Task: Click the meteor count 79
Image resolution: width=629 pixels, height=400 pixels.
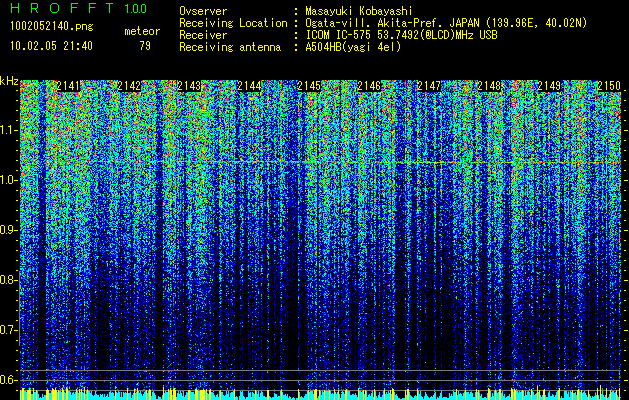Action: (145, 46)
